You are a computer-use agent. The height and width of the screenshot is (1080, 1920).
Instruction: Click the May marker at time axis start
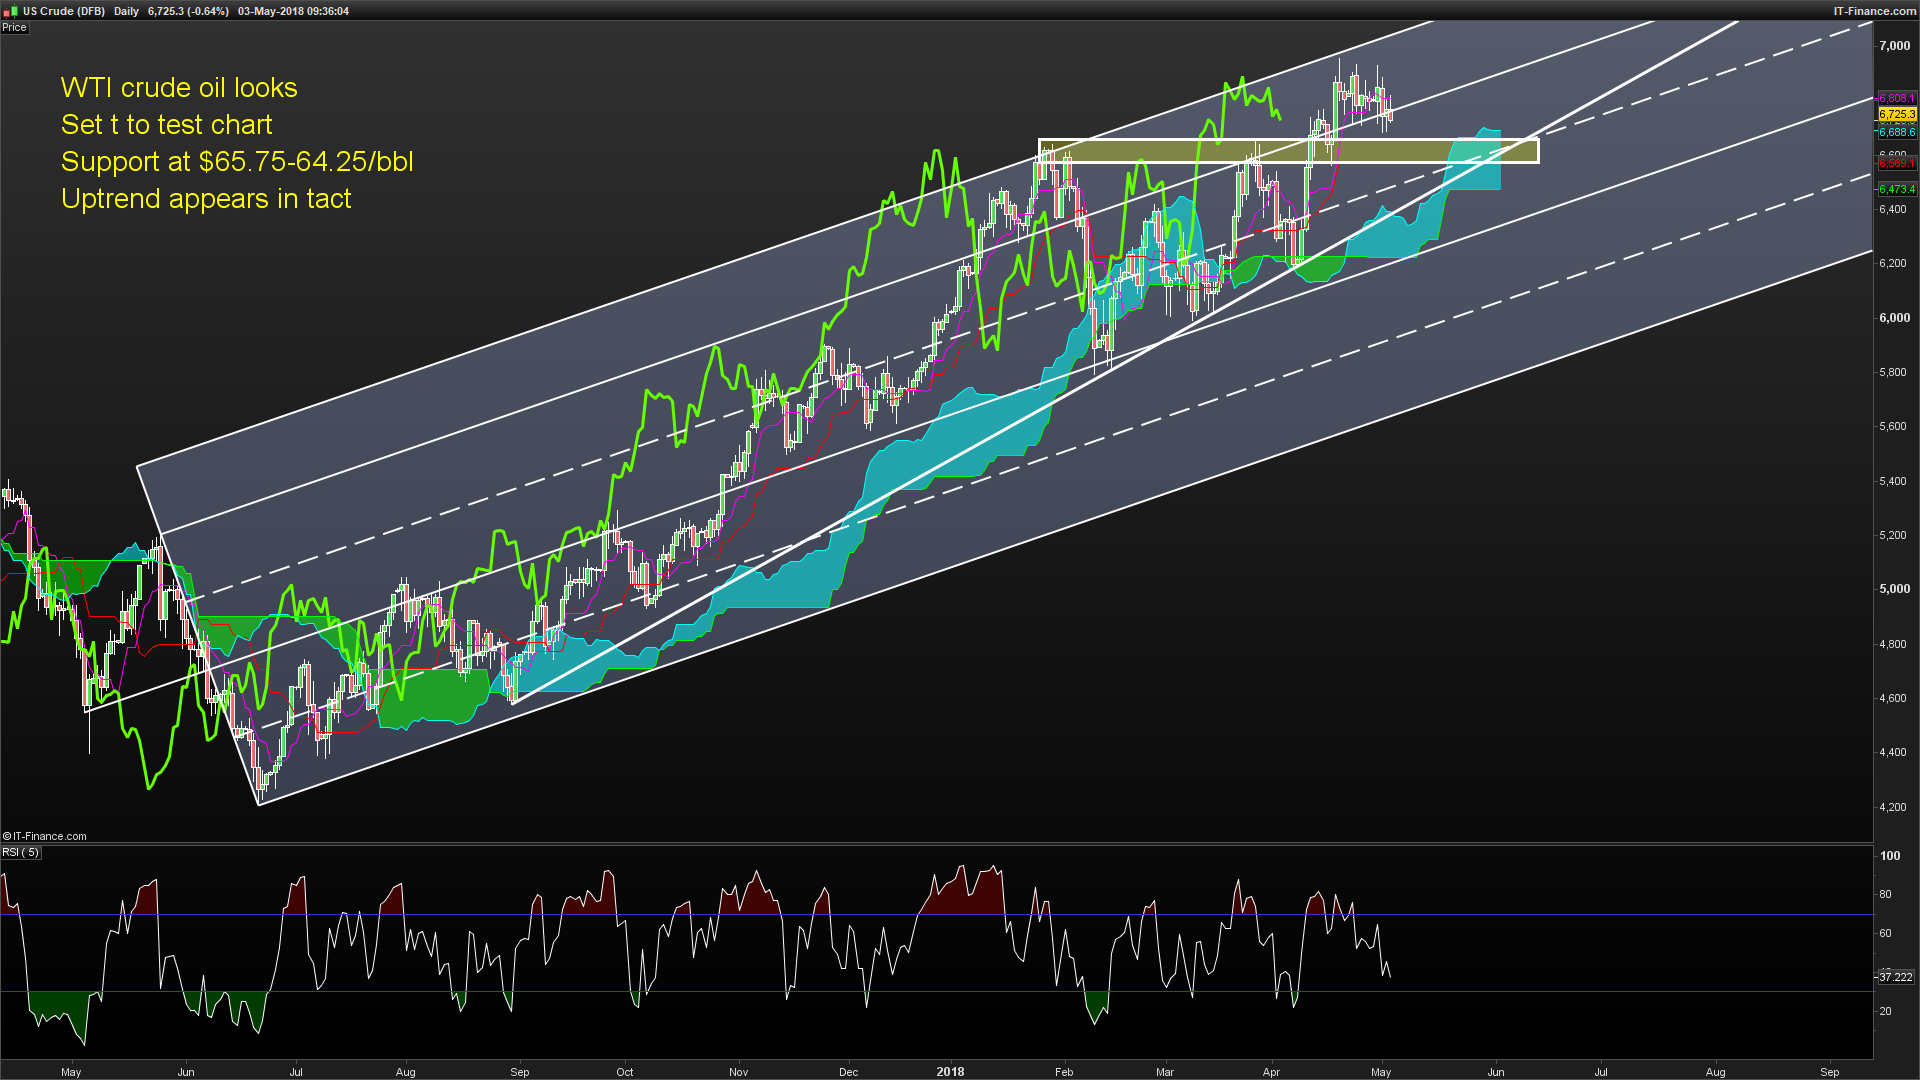pos(71,1072)
